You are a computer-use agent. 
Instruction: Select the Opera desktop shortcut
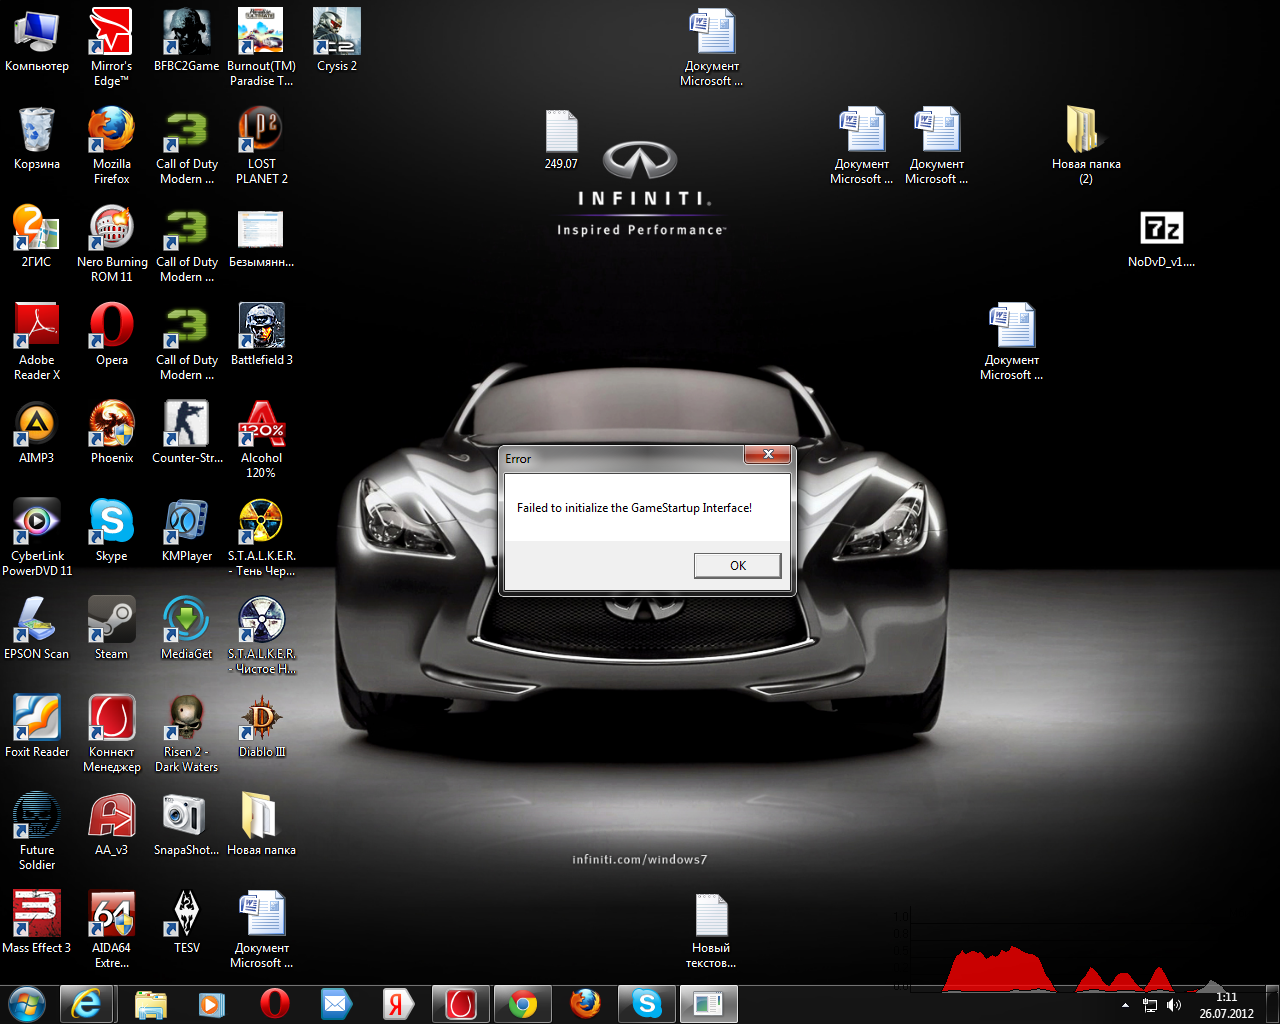[x=111, y=334]
